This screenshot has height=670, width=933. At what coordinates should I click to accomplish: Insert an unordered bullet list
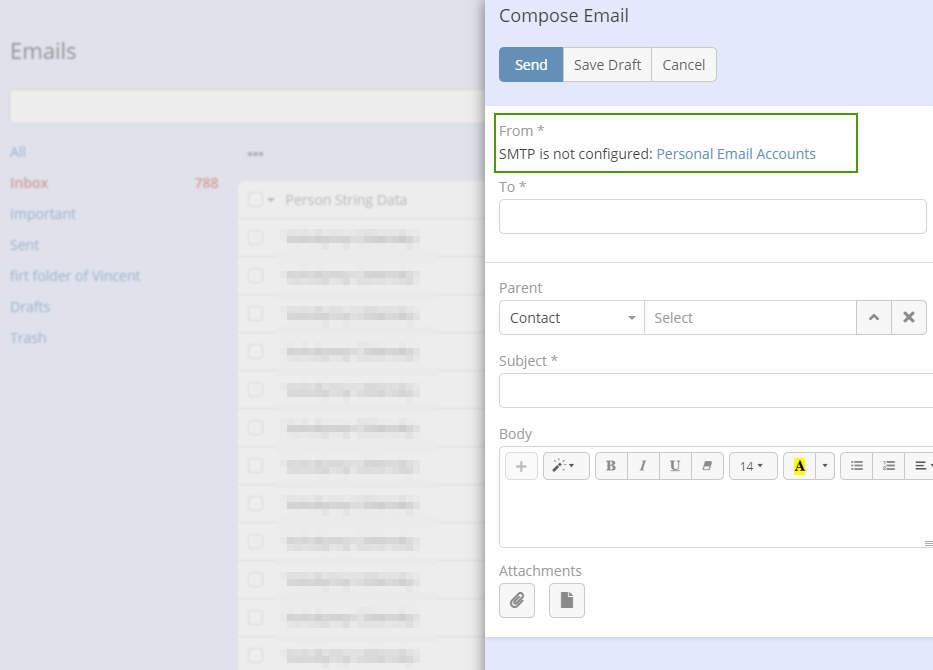[857, 466]
